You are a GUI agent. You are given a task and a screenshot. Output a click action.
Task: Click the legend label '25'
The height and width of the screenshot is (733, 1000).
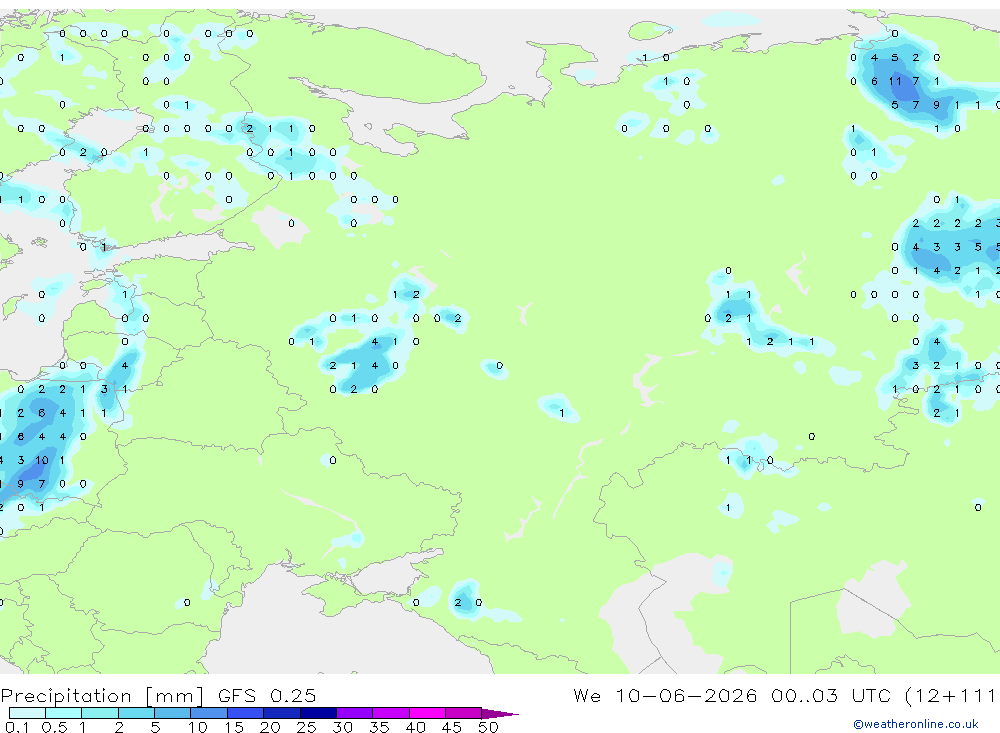tap(306, 727)
